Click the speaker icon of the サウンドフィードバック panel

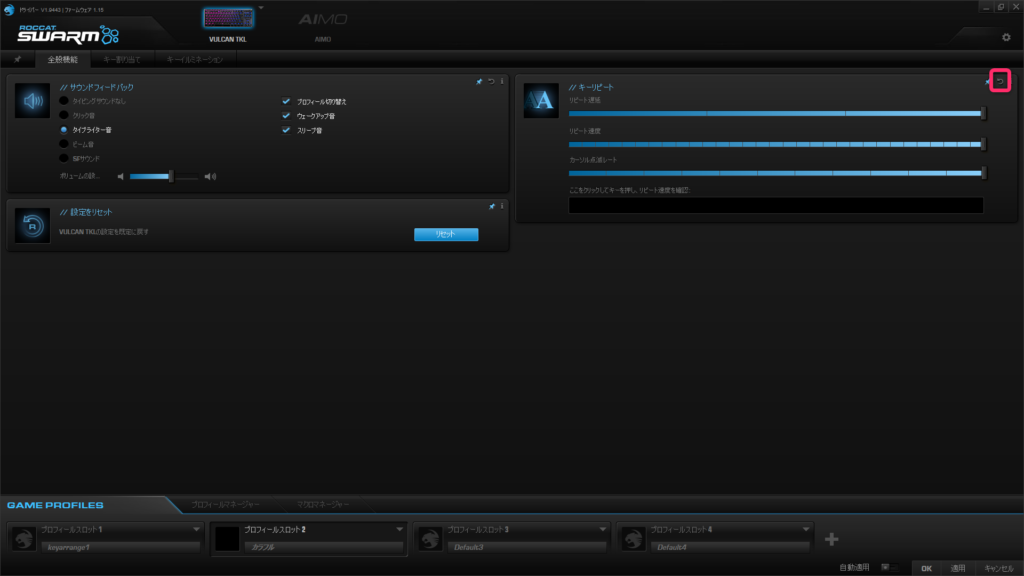(x=33, y=101)
